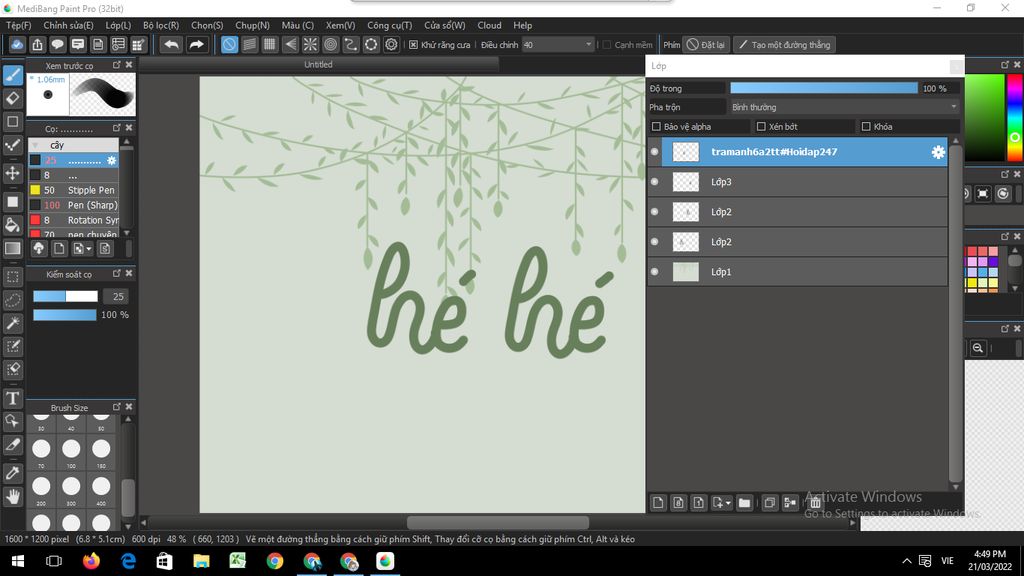The height and width of the screenshot is (576, 1024).
Task: Choose the 100 size brush circle
Action: coord(71,449)
